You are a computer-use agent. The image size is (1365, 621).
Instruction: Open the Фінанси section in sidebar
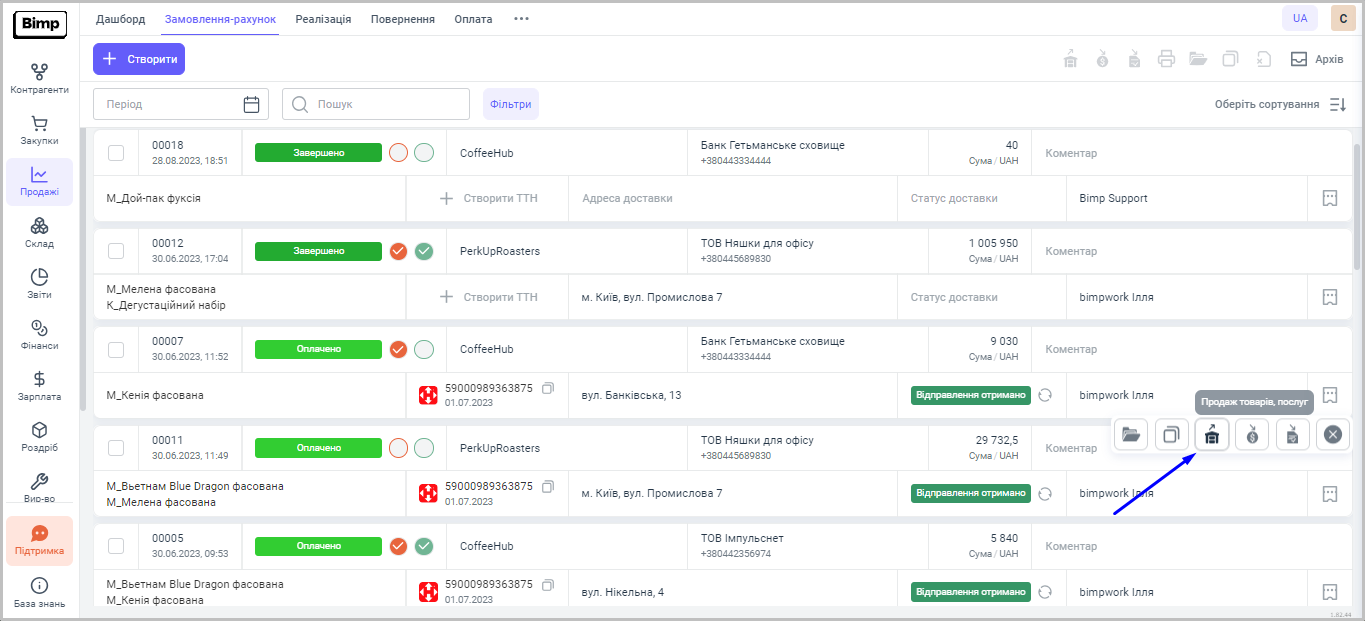pyautogui.click(x=39, y=335)
